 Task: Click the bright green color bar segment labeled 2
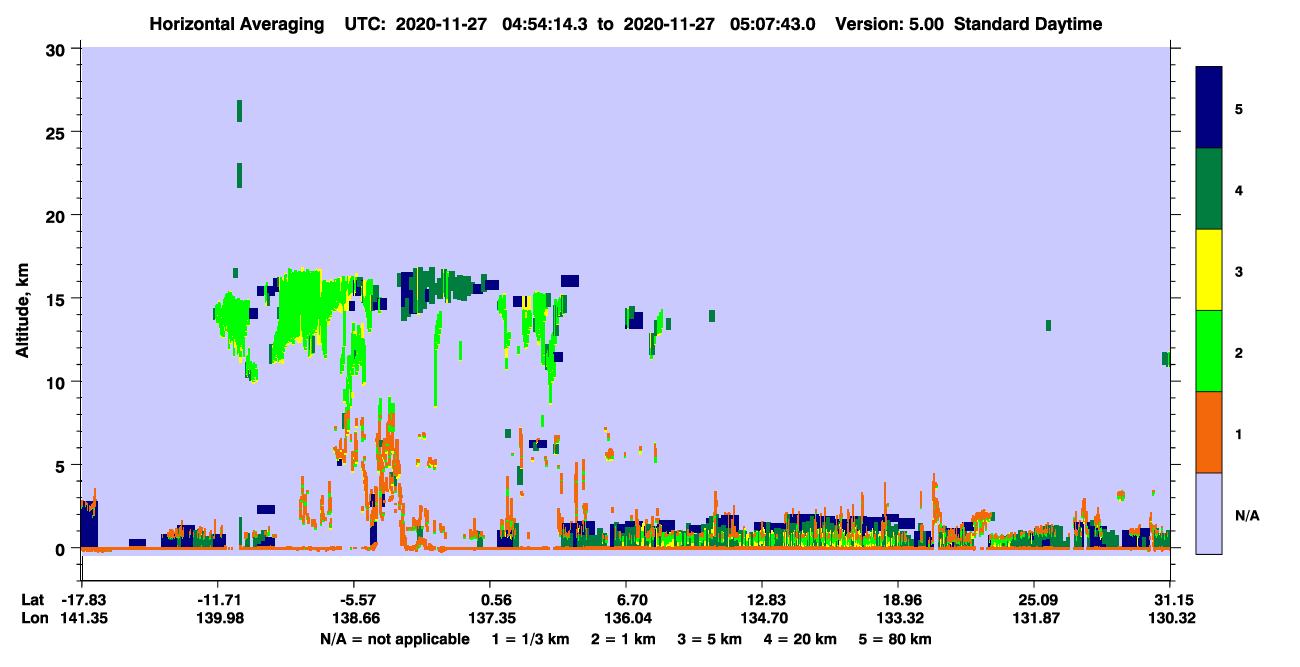tap(1209, 351)
